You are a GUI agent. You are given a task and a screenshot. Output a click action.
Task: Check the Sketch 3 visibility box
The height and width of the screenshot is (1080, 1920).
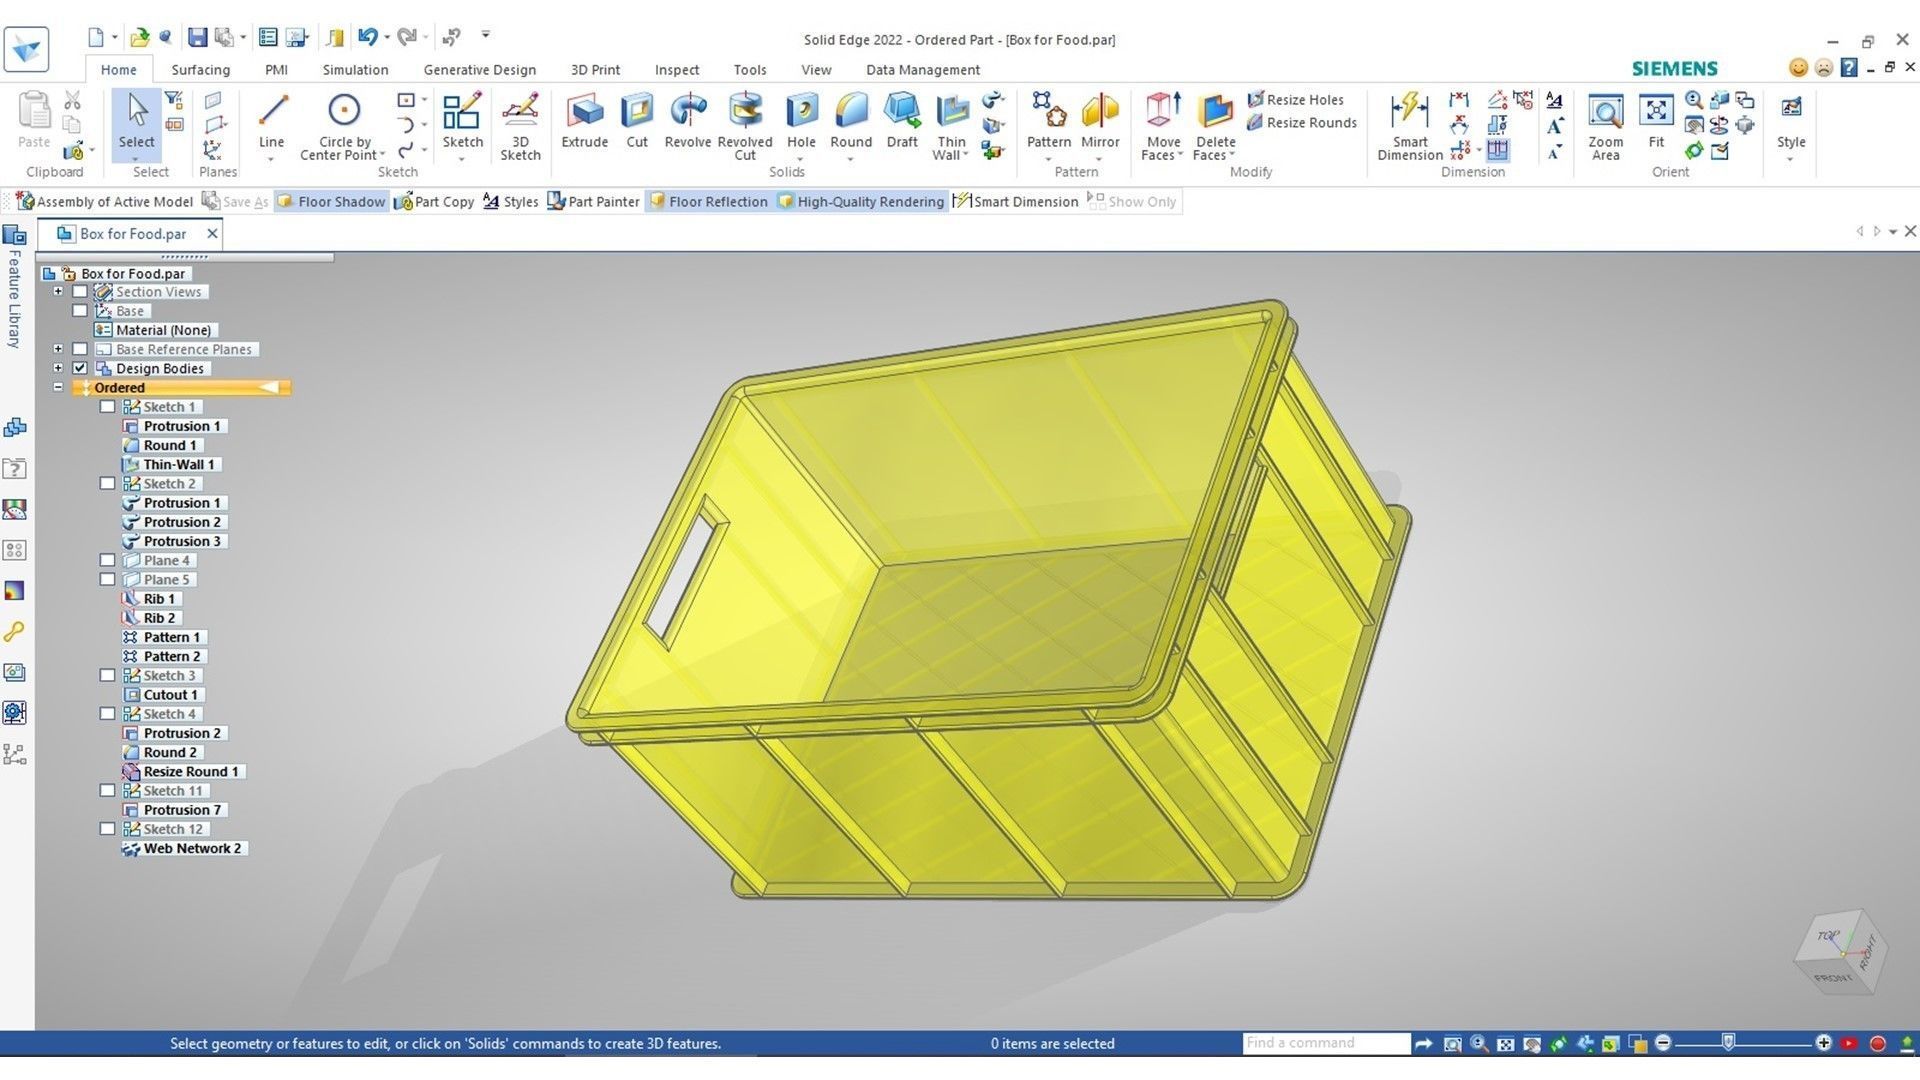[107, 675]
